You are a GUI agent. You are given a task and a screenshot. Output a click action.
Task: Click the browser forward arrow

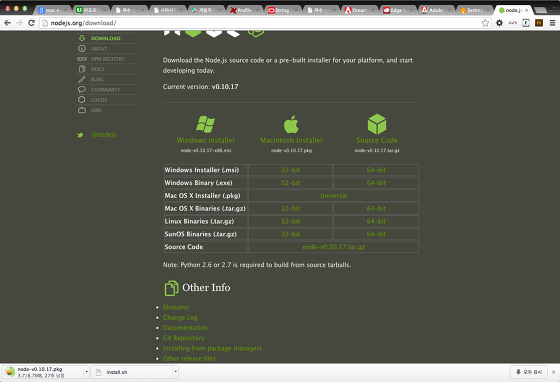pos(19,23)
